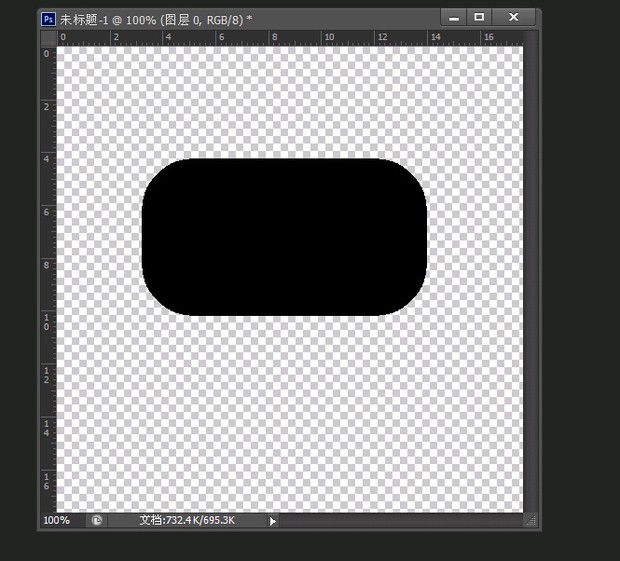Click the 100% zoom level field
Image resolution: width=620 pixels, height=561 pixels.
[58, 520]
